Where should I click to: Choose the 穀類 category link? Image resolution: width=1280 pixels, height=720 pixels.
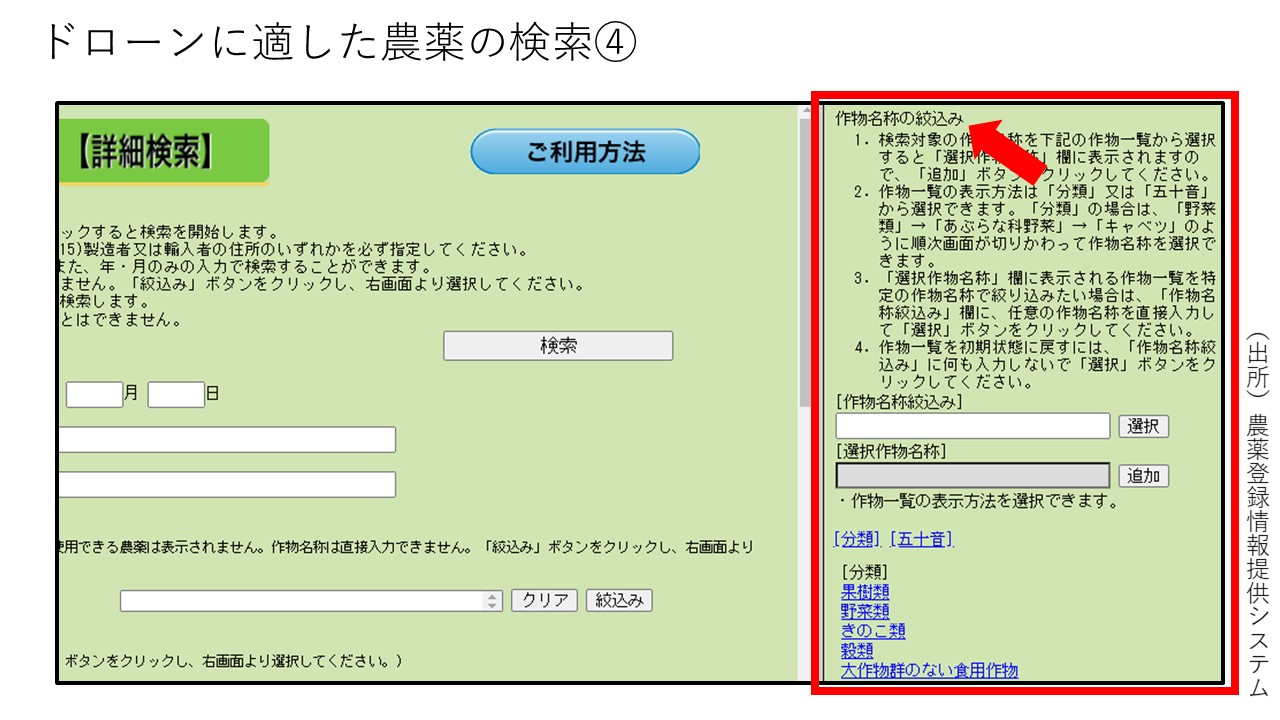tap(857, 650)
